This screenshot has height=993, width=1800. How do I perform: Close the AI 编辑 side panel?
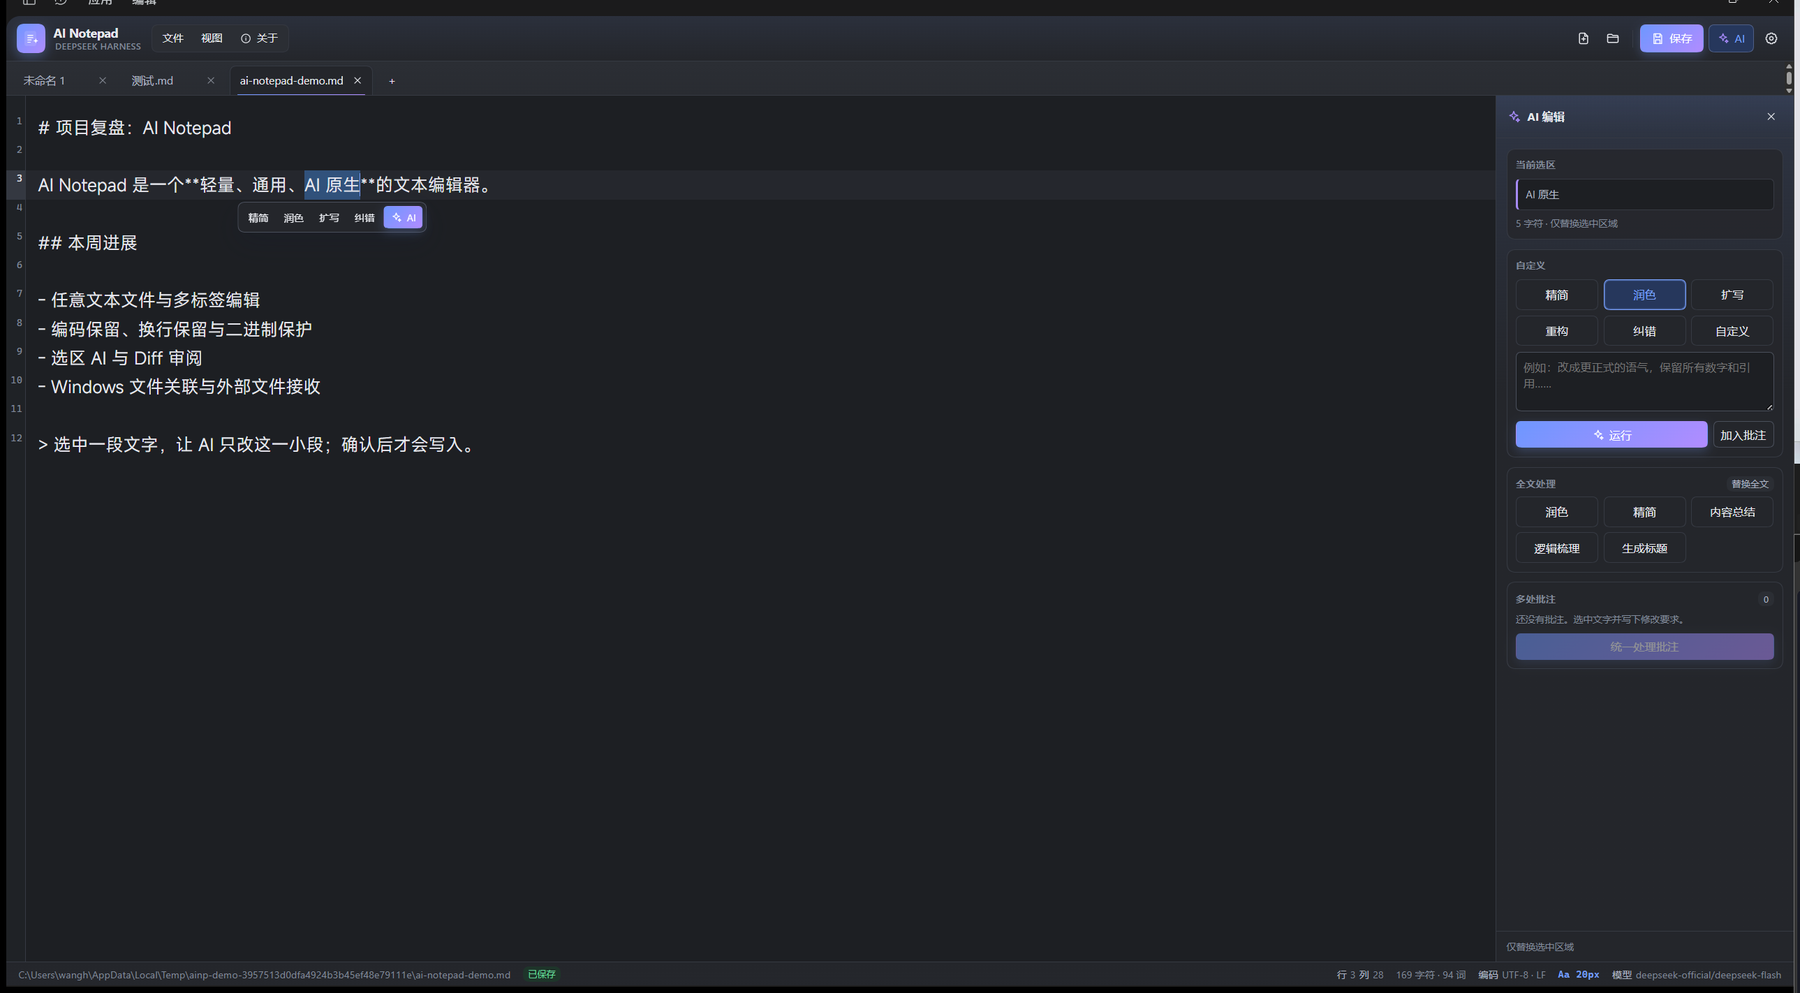pyautogui.click(x=1771, y=117)
